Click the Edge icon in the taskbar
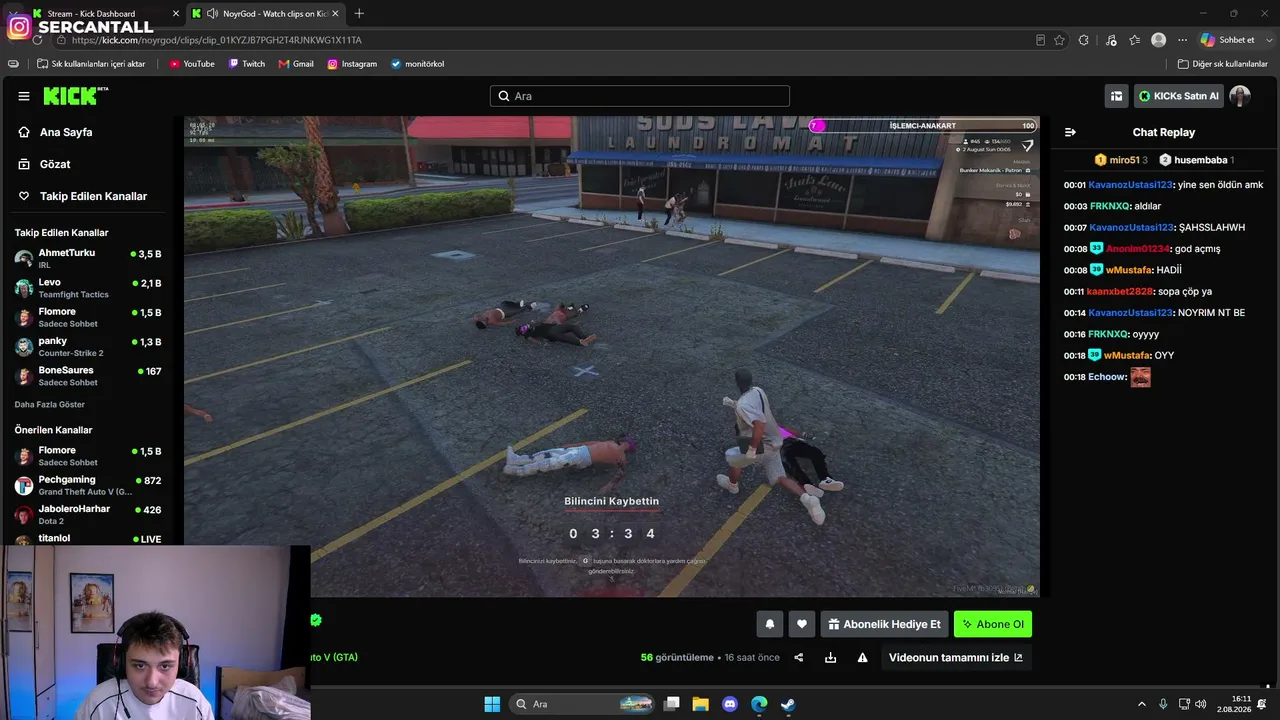This screenshot has height=720, width=1280. pos(759,704)
